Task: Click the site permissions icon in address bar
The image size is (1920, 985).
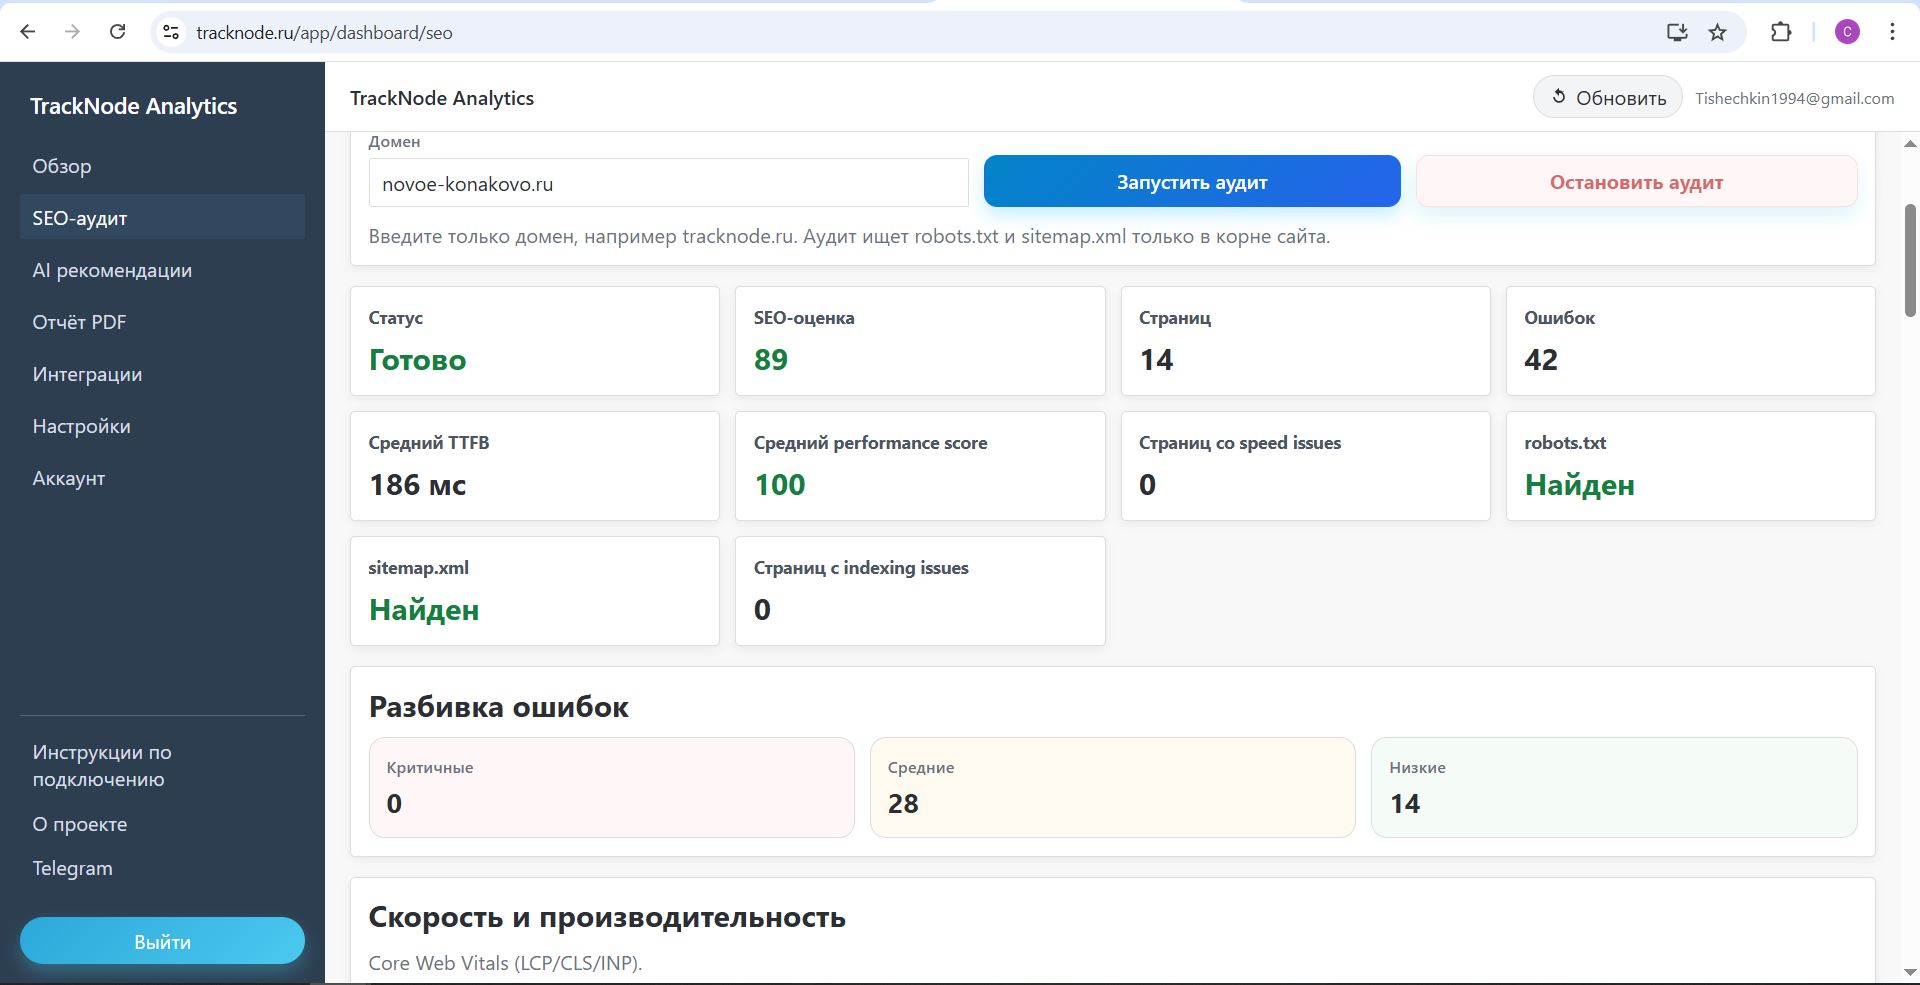Action: point(171,31)
